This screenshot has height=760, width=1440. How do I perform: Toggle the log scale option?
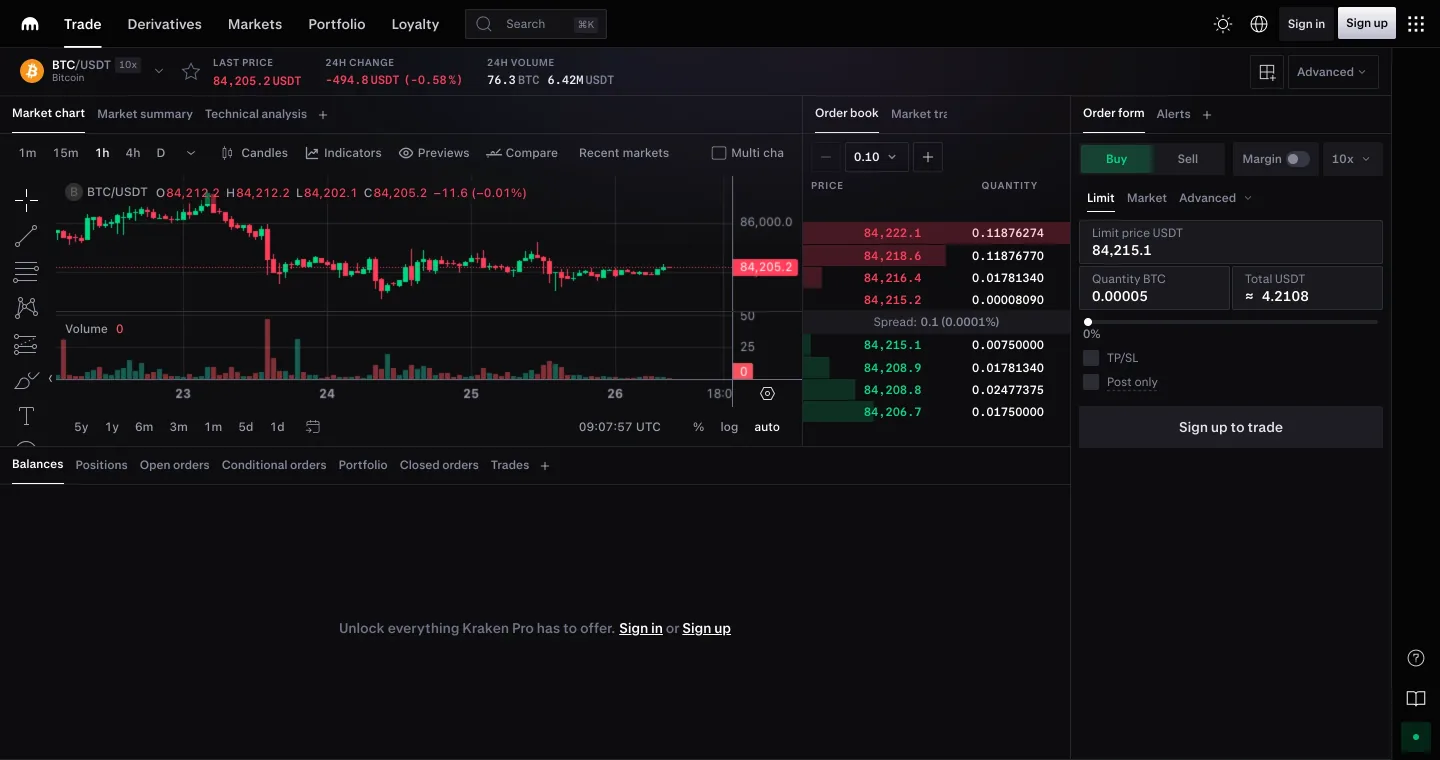pyautogui.click(x=729, y=427)
